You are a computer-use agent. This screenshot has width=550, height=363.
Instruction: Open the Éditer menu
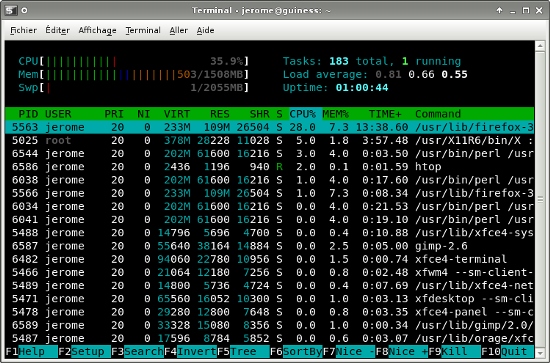click(58, 31)
